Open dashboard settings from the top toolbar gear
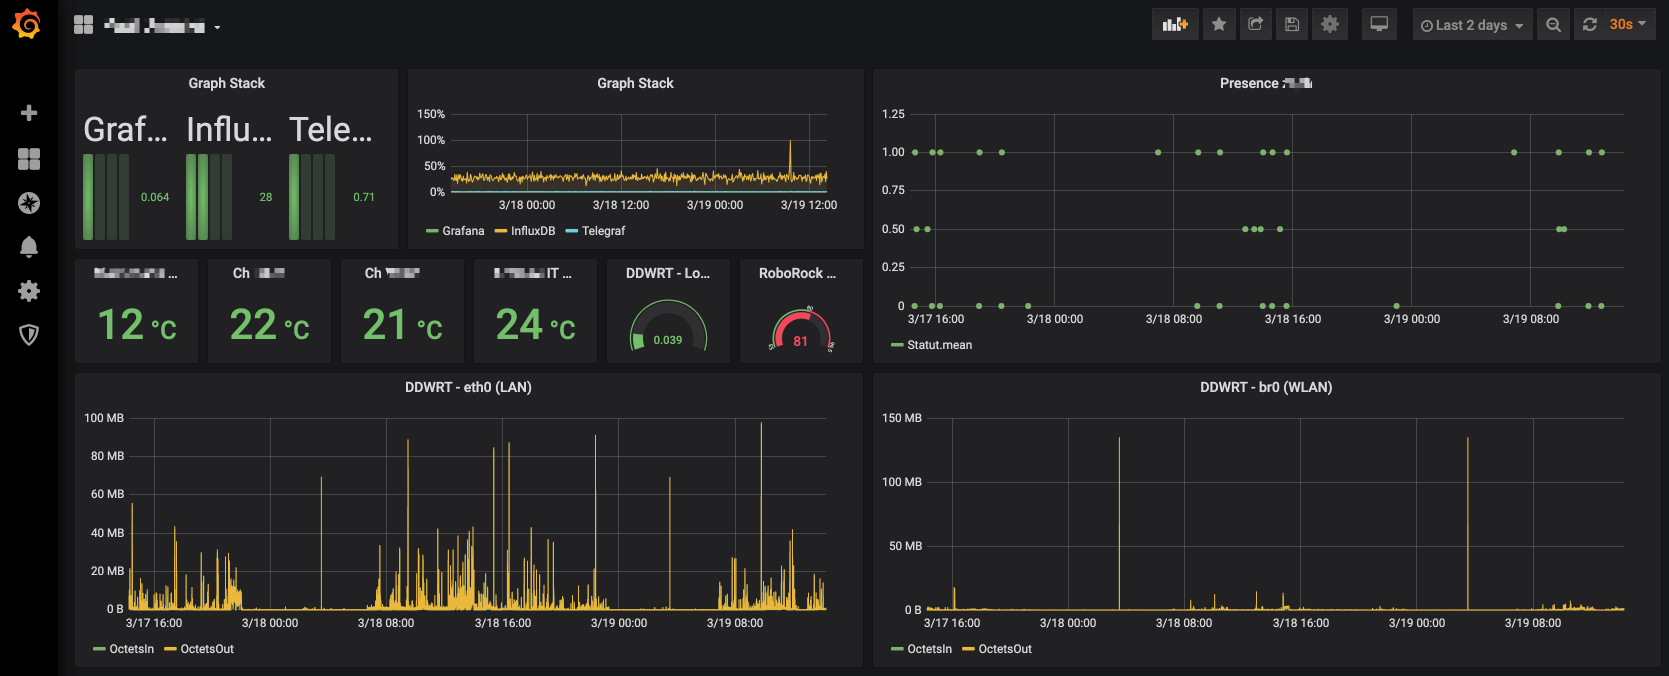This screenshot has height=676, width=1669. (1330, 25)
